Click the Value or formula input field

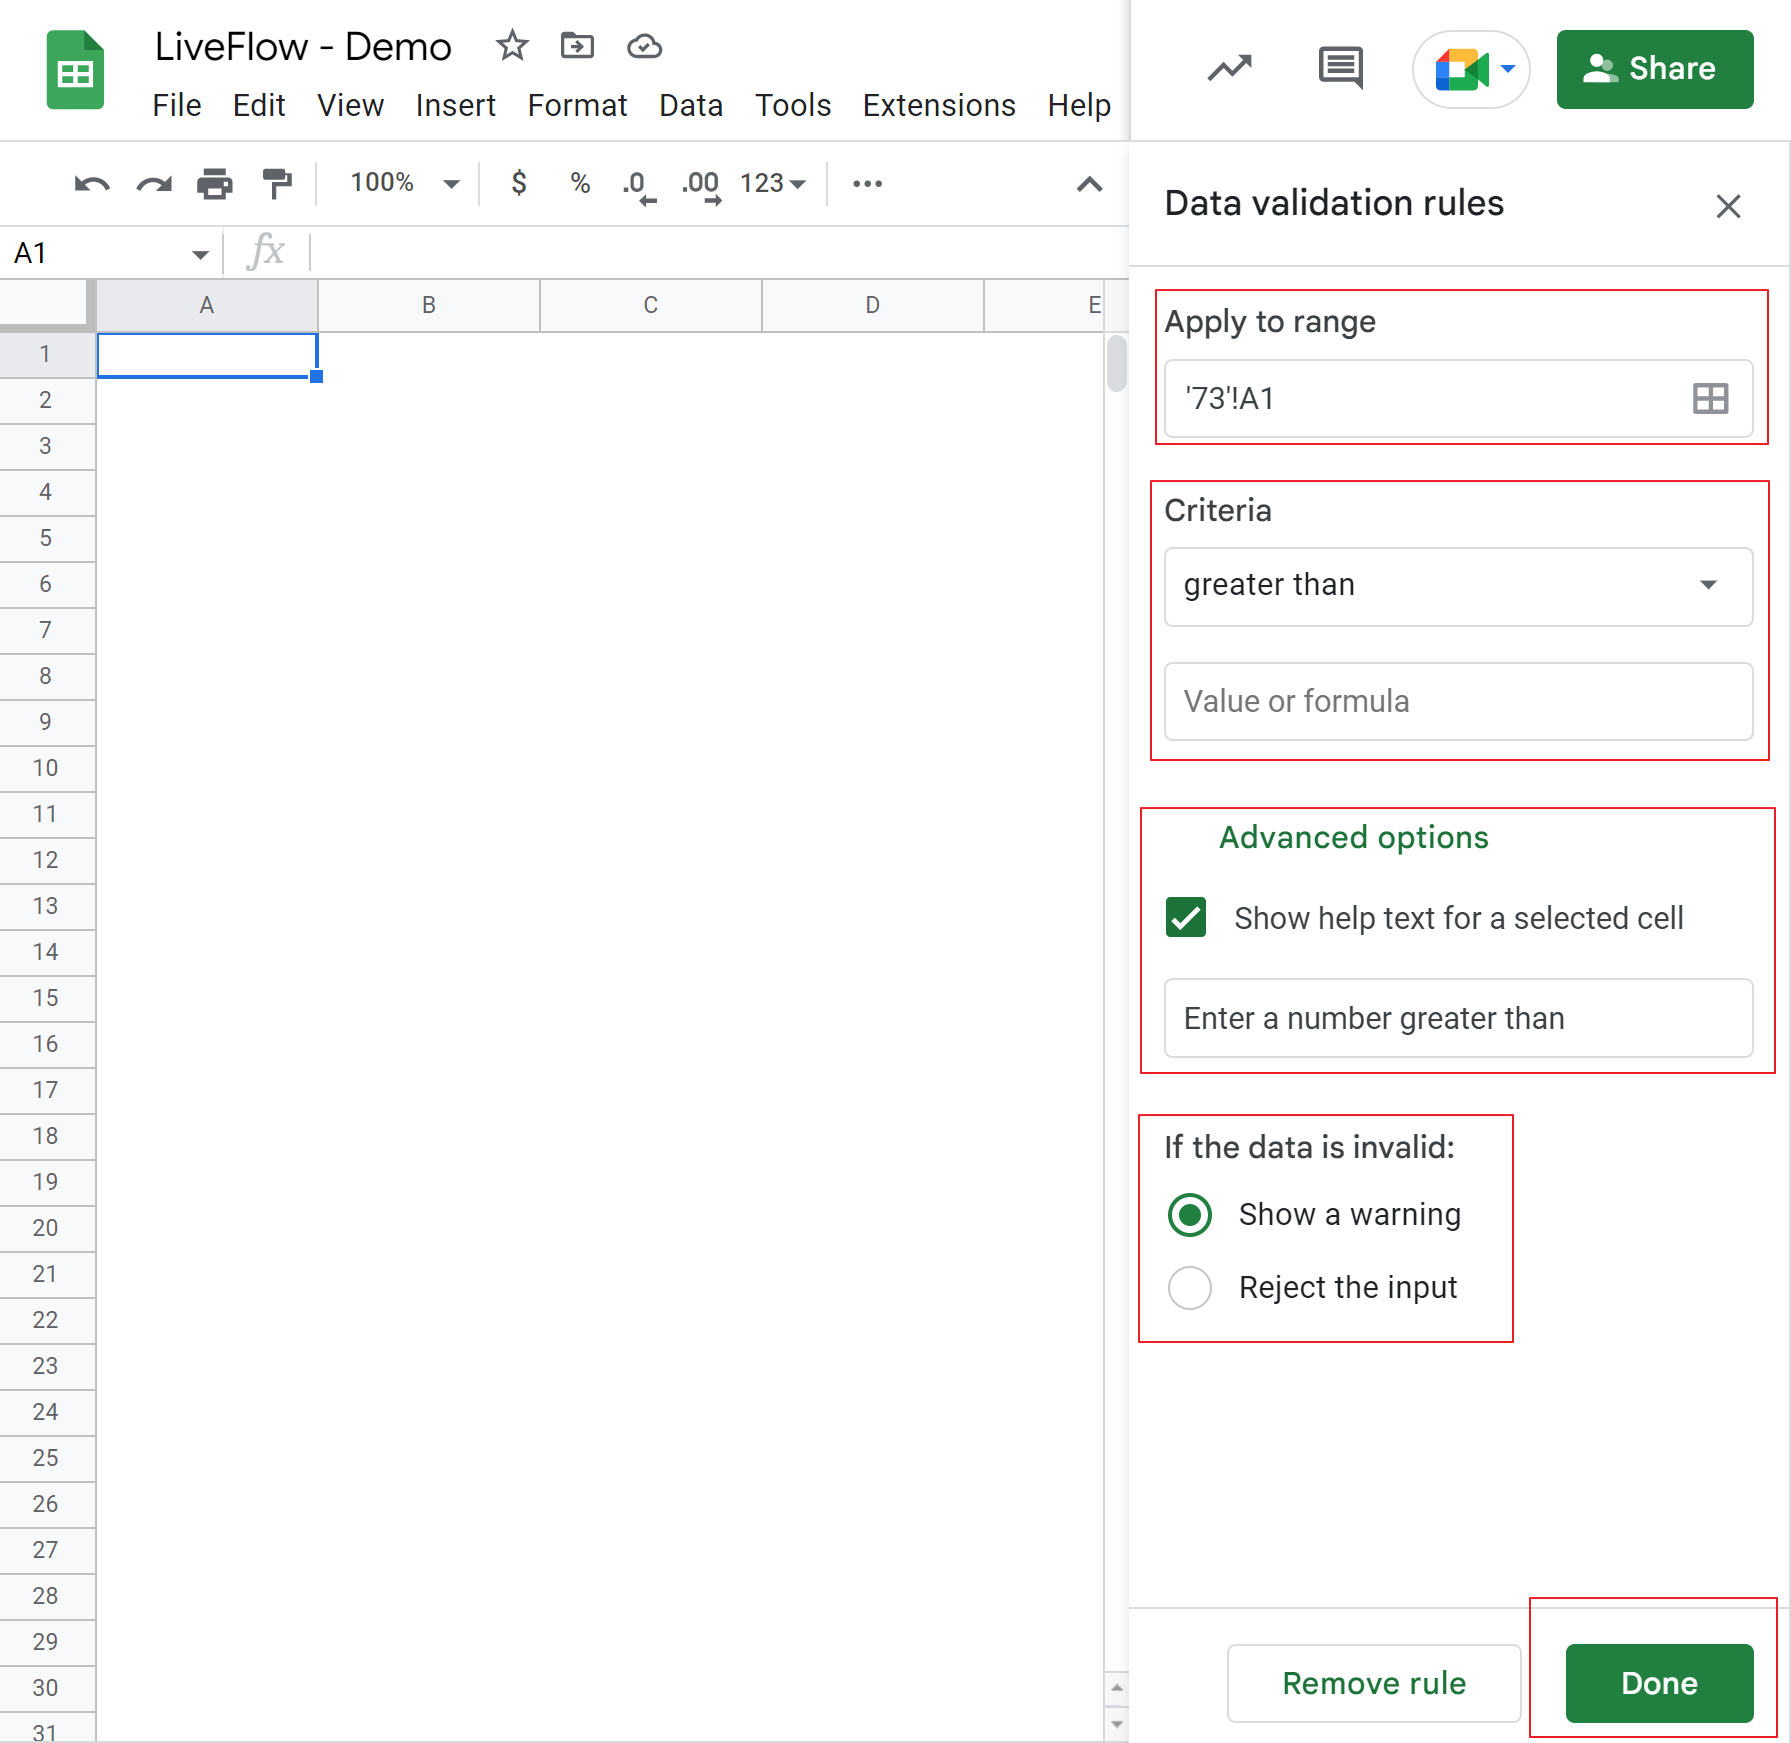1458,701
